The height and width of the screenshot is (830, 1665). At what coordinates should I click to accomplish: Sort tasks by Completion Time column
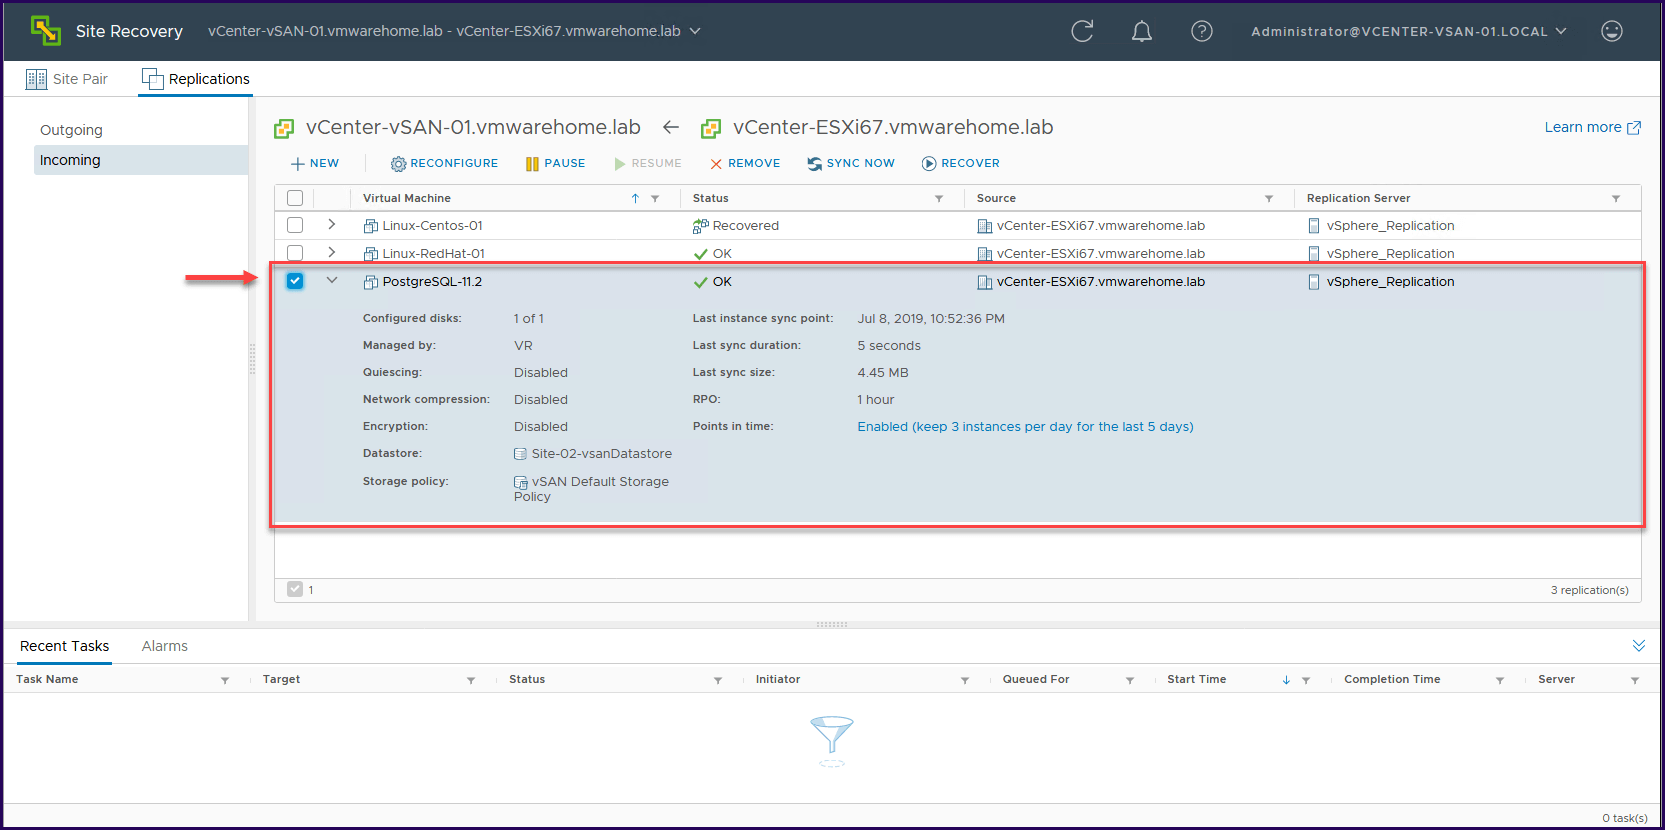click(1392, 679)
